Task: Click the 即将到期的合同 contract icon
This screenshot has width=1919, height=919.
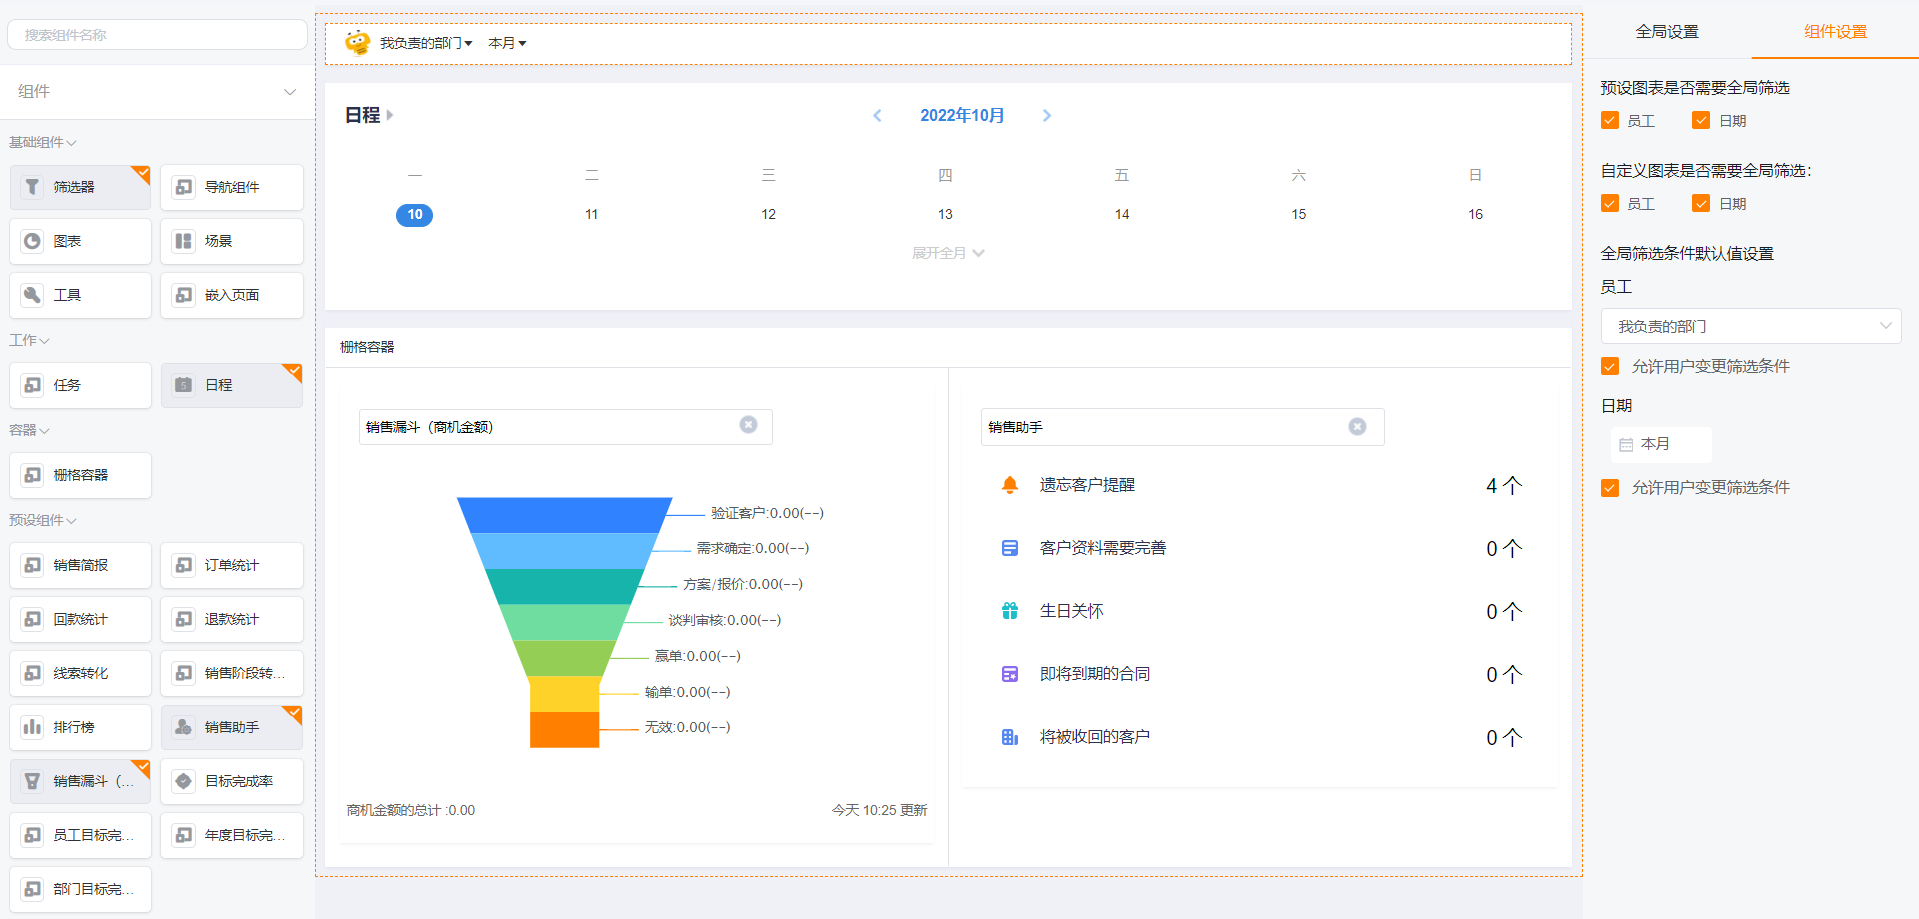Action: [1010, 674]
